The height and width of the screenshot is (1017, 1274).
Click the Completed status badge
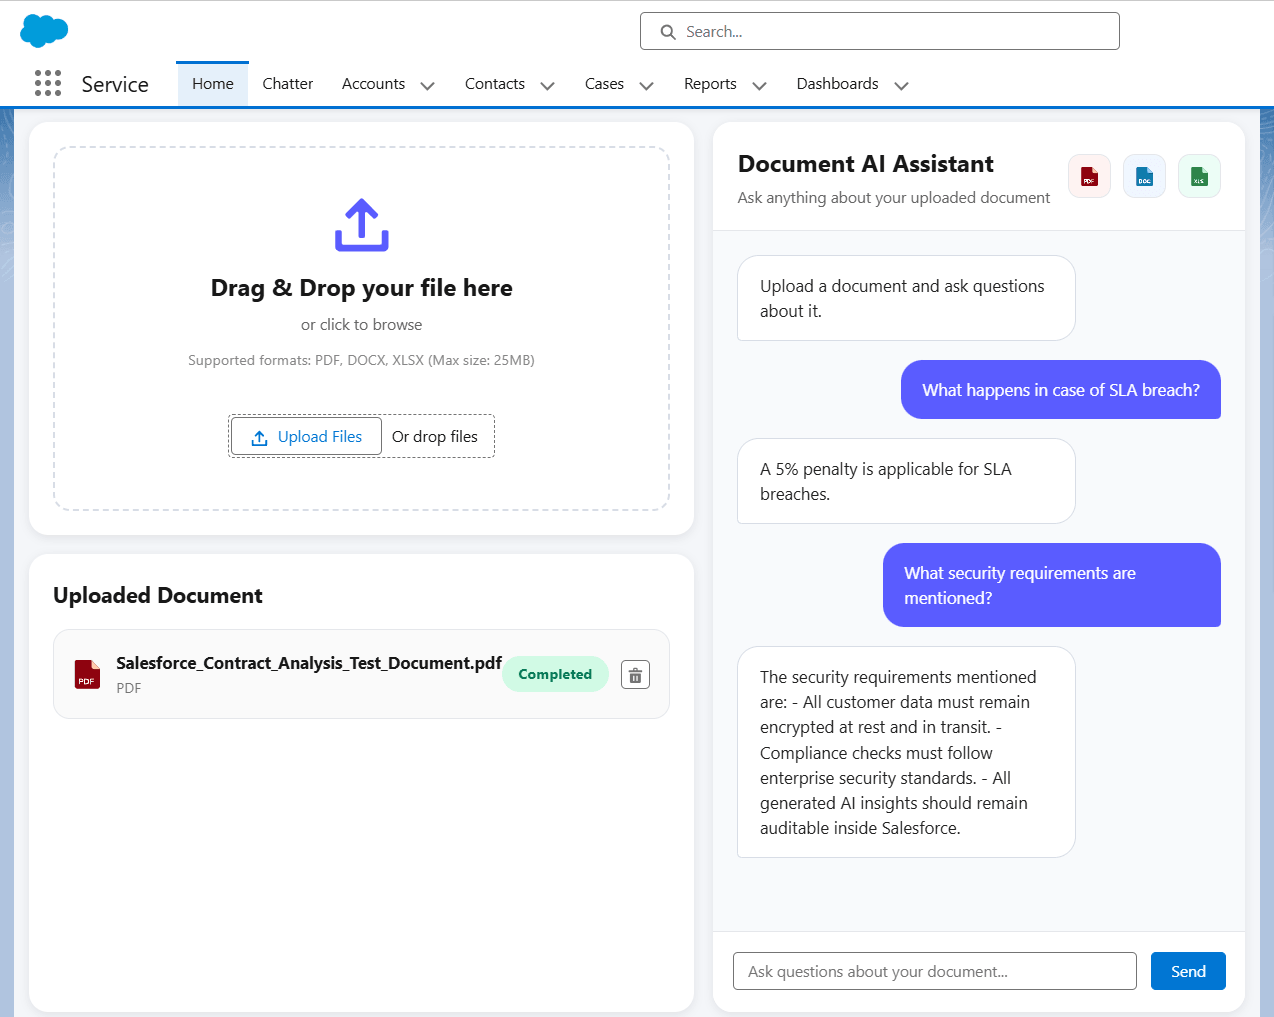[555, 674]
